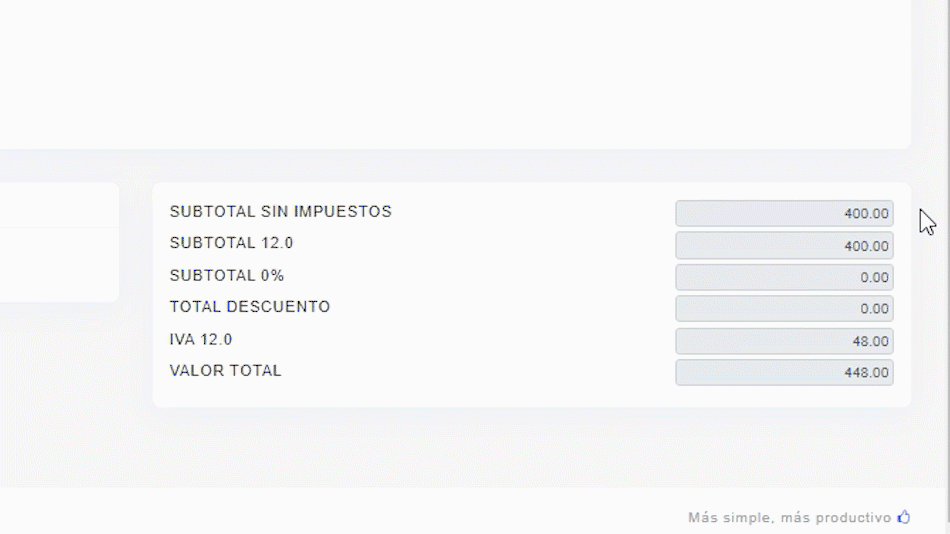Image resolution: width=950 pixels, height=534 pixels.
Task: Click the SUBTOTAL 12.0 label text
Action: pyautogui.click(x=231, y=243)
